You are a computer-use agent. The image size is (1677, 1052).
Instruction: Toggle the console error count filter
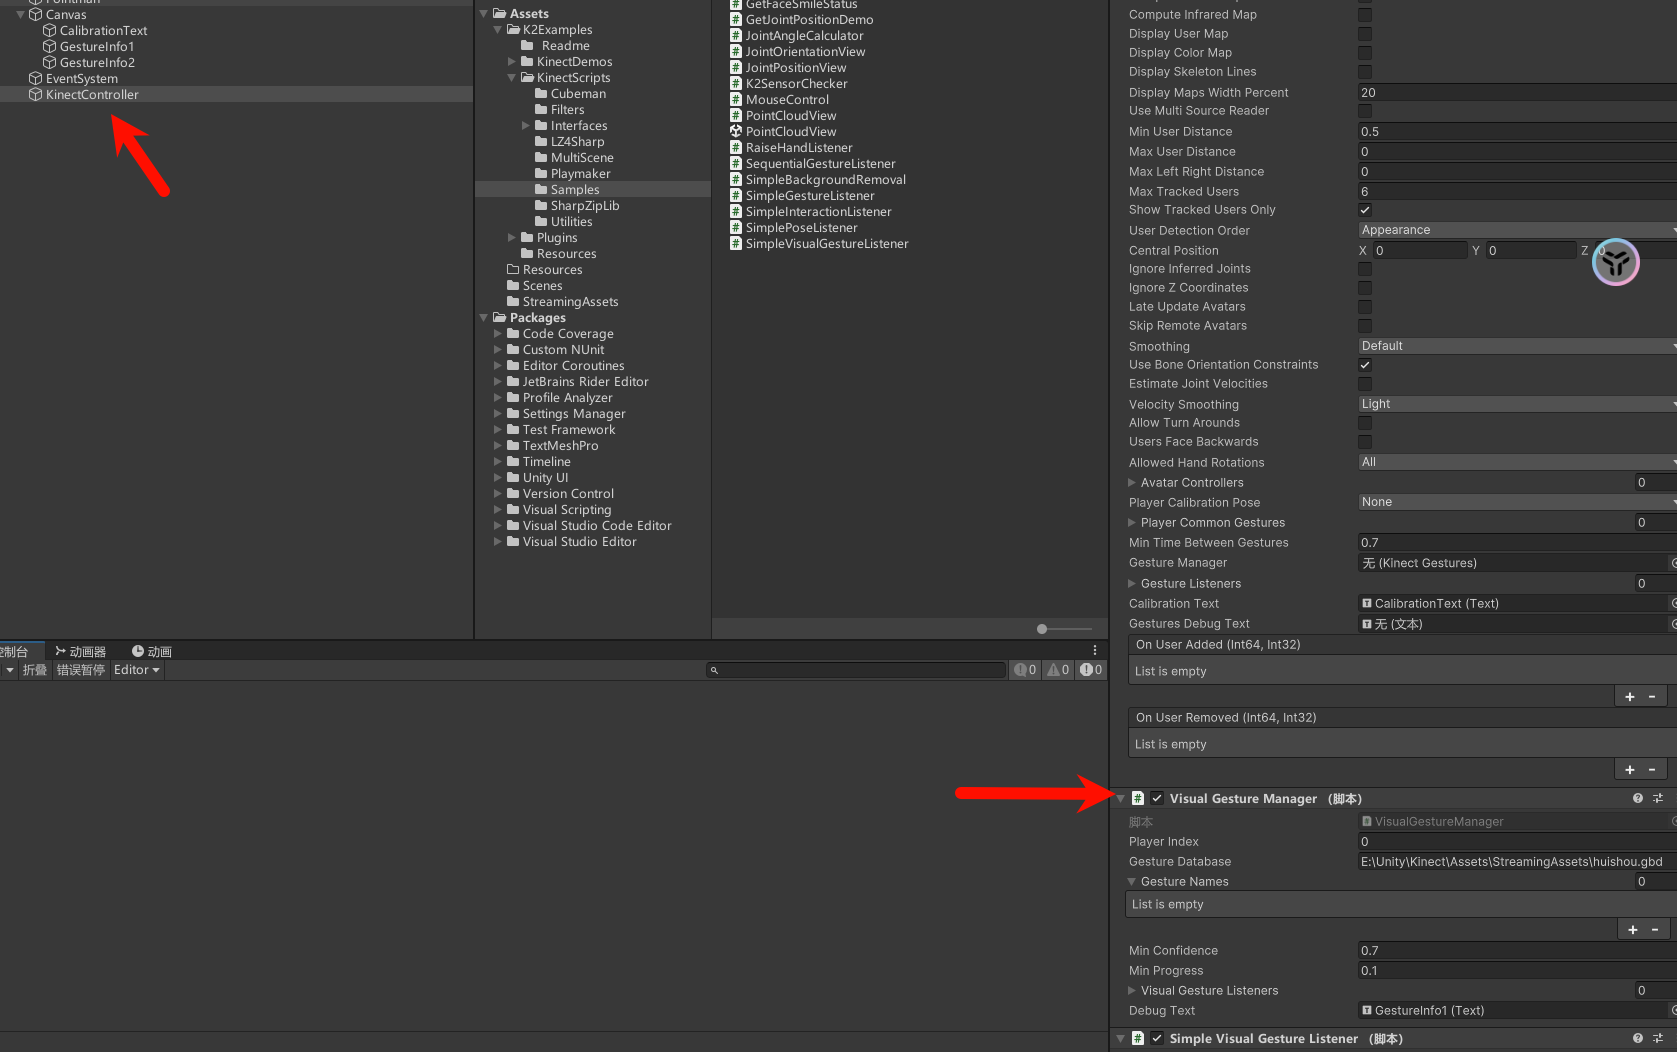(x=1091, y=670)
